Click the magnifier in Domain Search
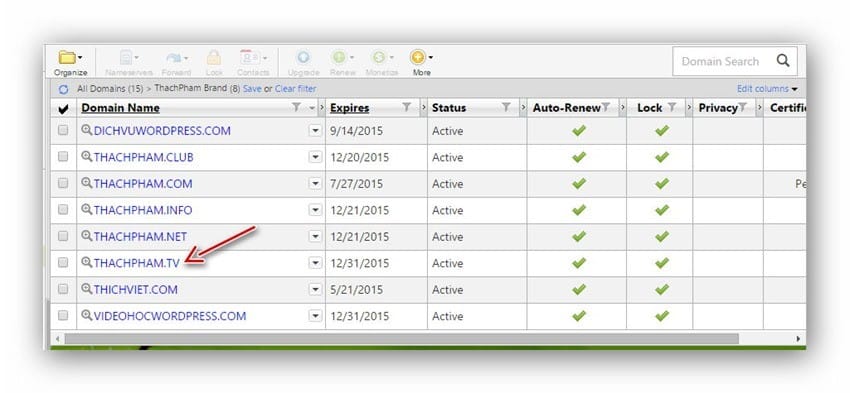The width and height of the screenshot is (850, 393). [783, 61]
